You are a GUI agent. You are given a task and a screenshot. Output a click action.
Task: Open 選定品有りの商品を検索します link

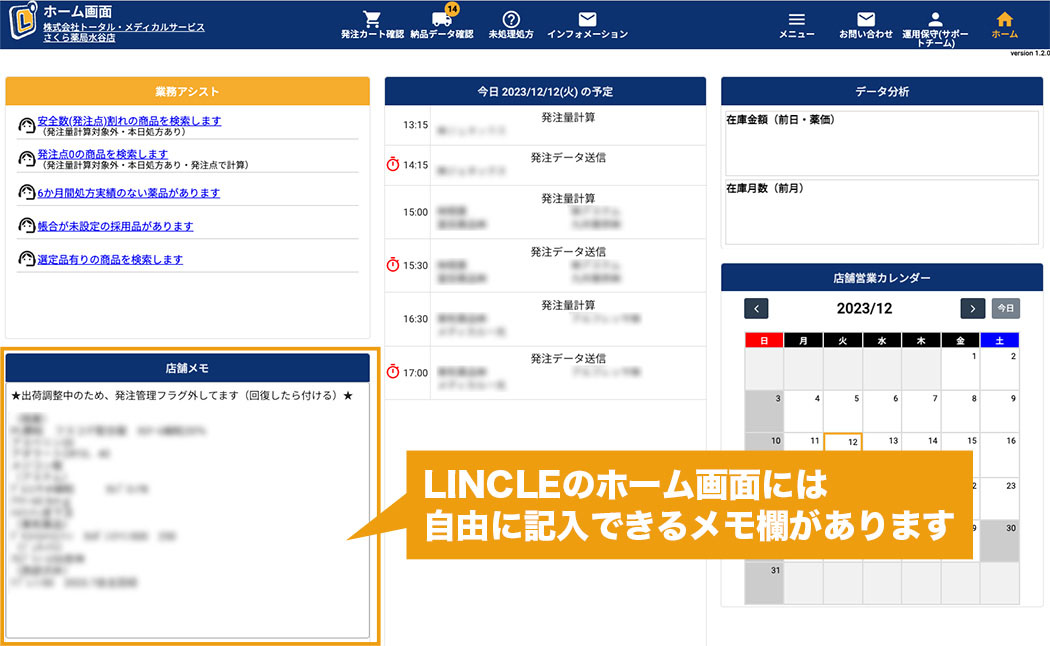tap(110, 260)
